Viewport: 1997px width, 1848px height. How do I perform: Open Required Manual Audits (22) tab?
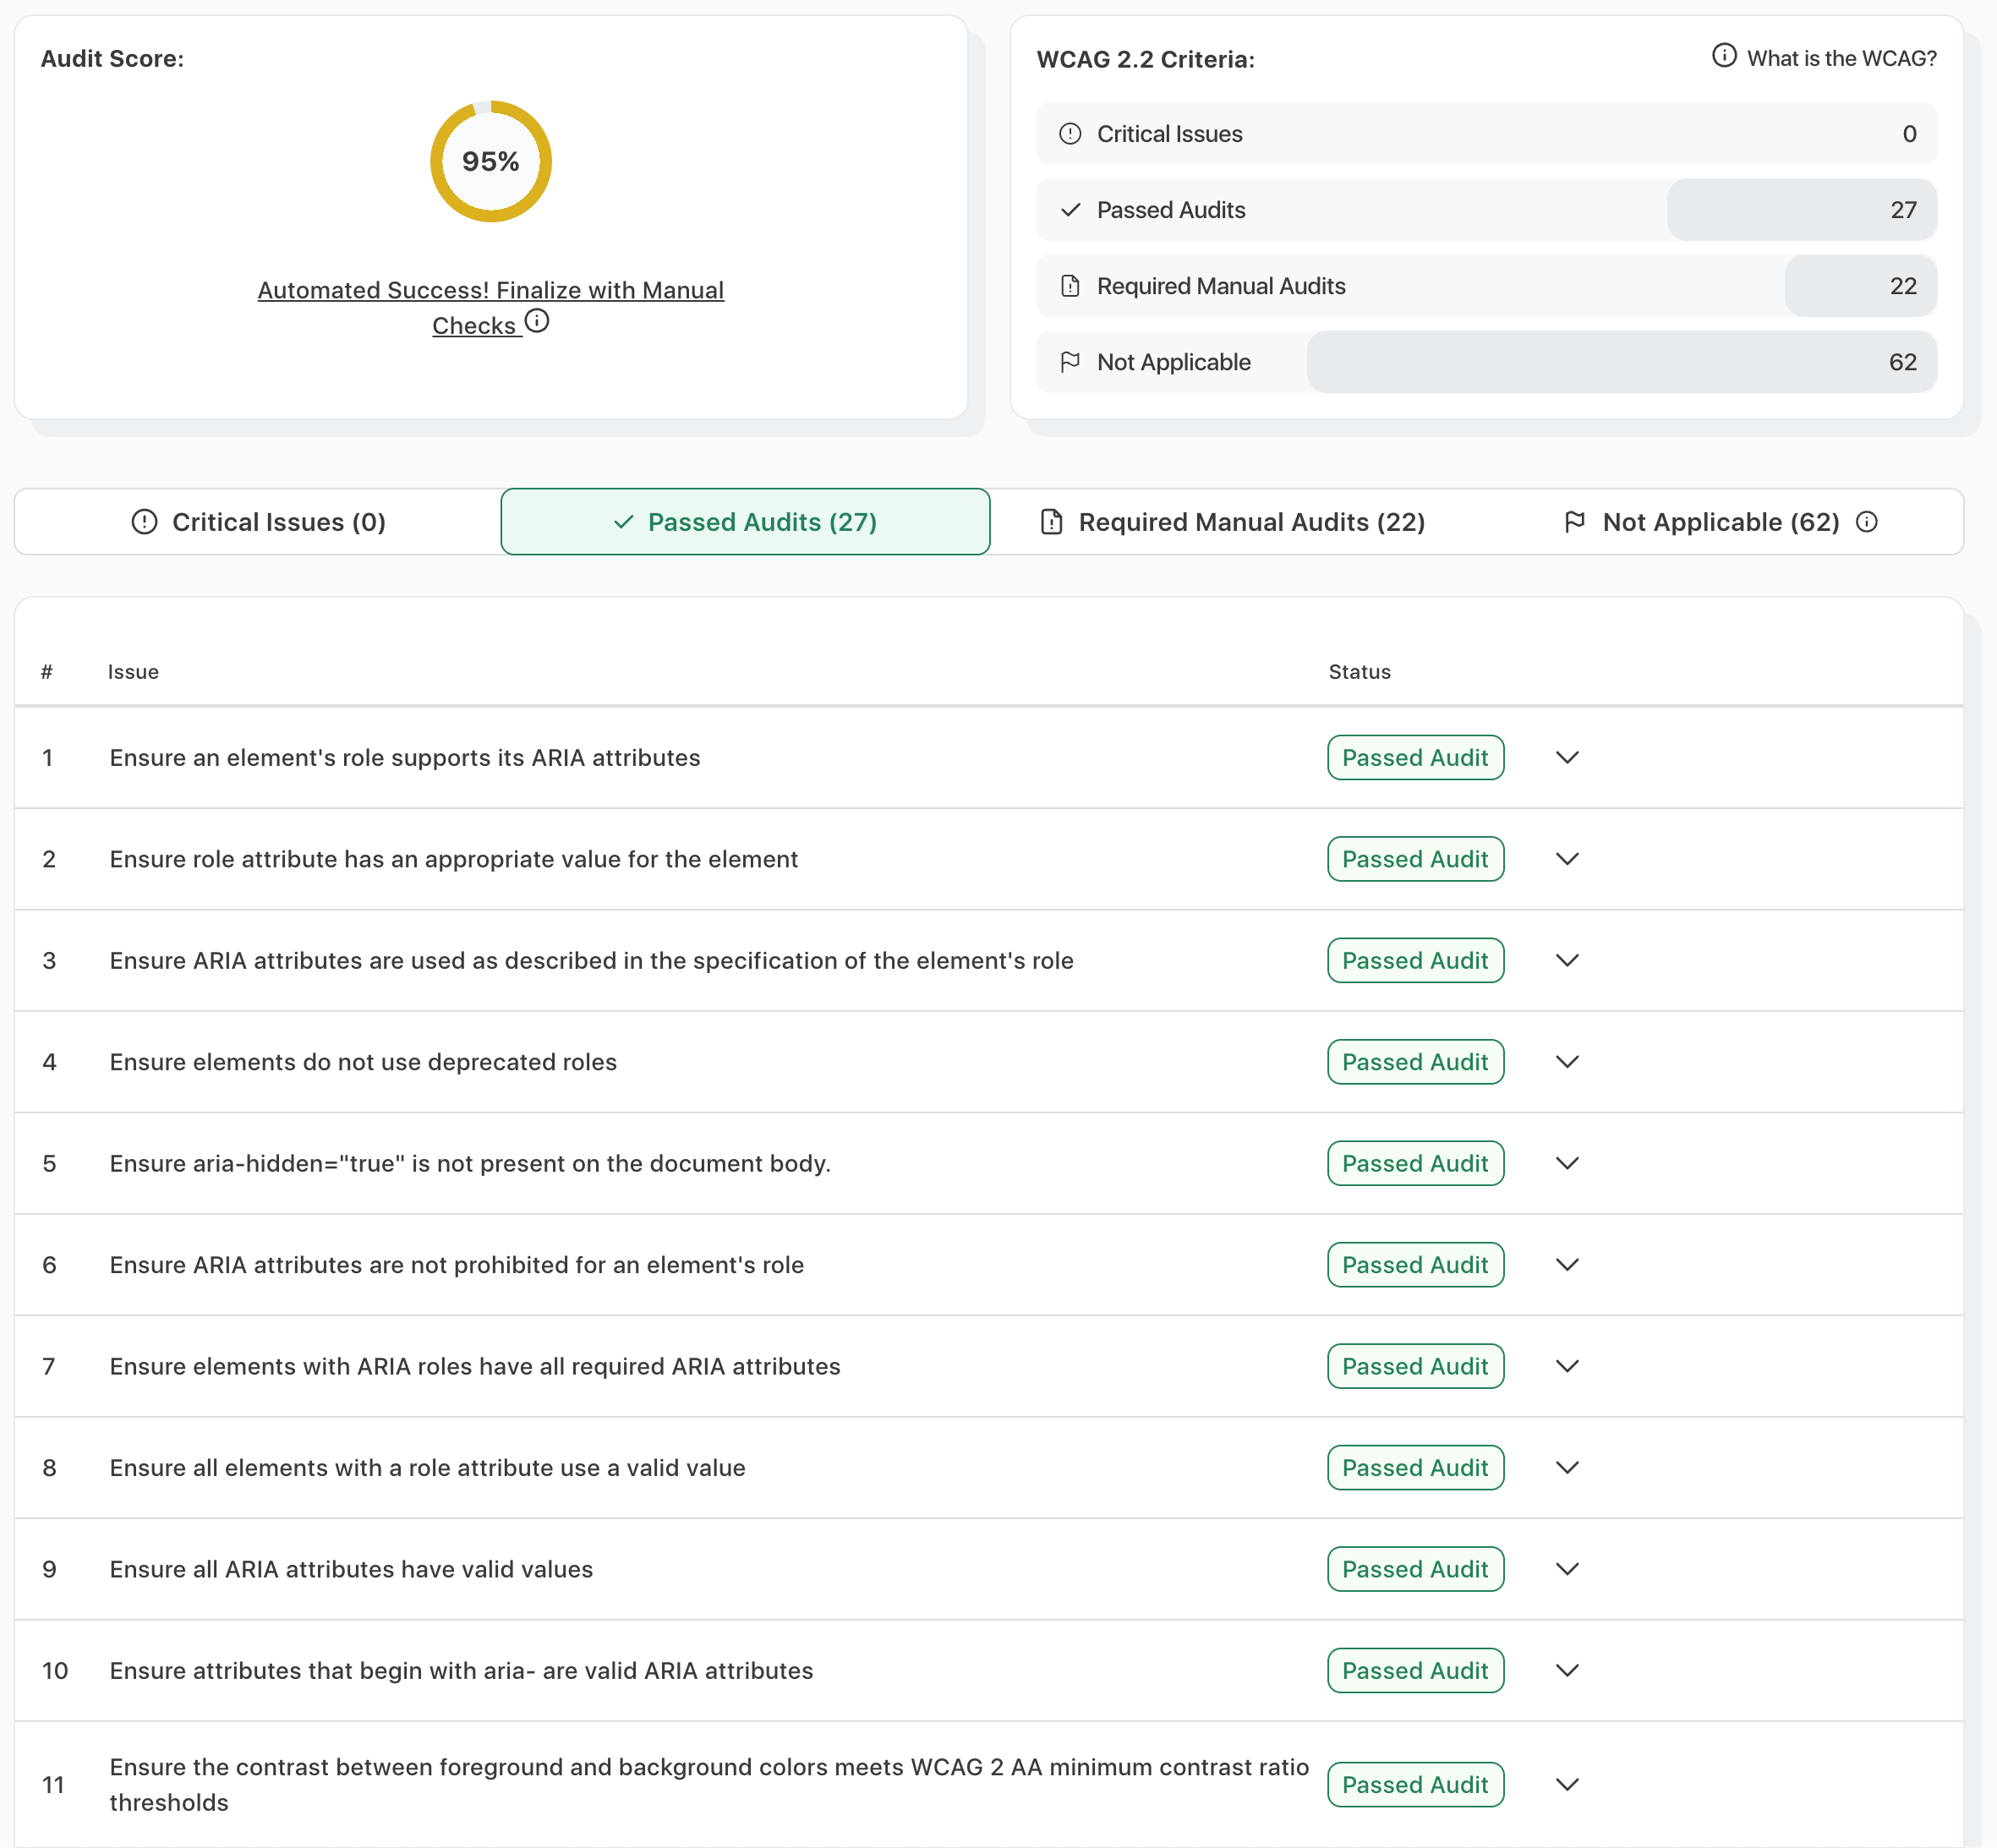click(1233, 522)
